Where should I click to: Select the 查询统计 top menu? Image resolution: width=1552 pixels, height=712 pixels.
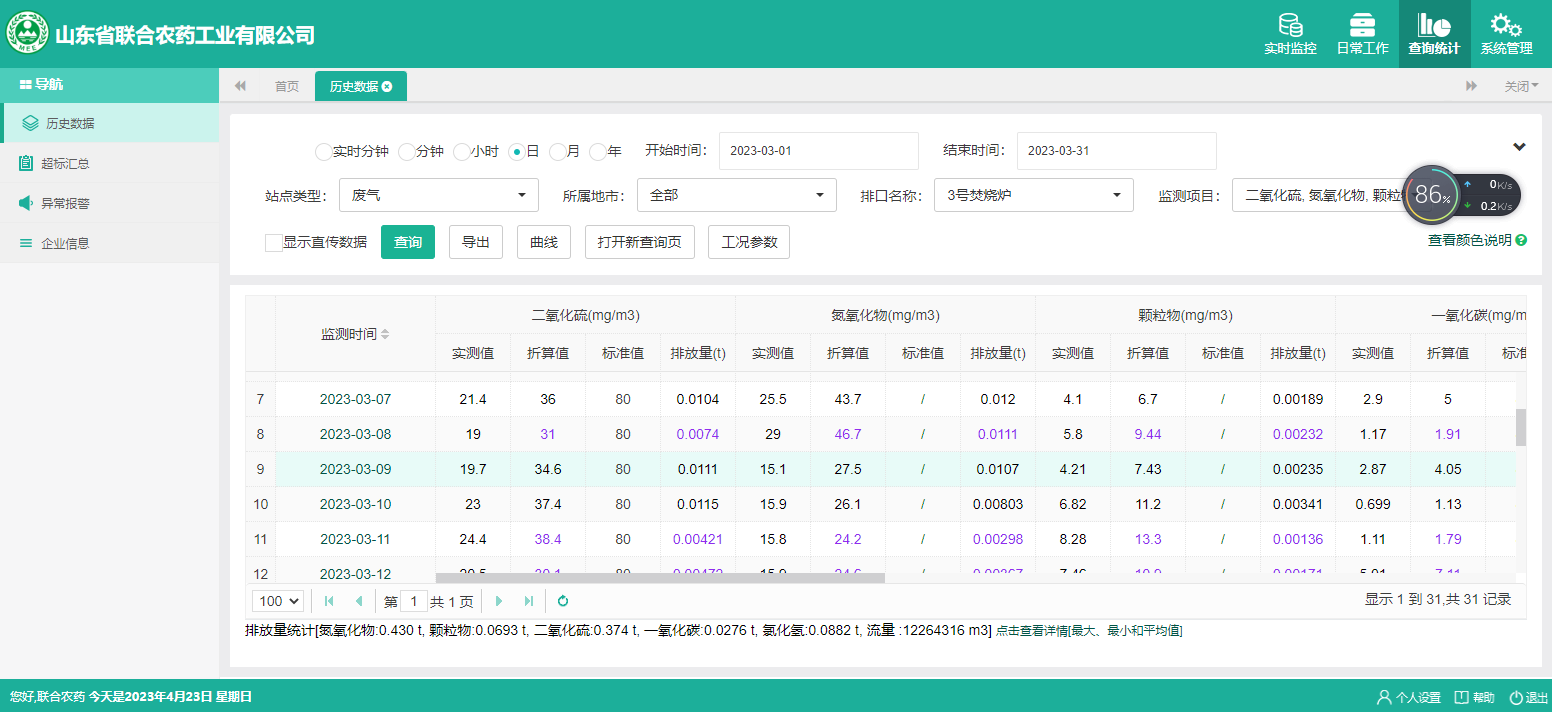coord(1434,34)
